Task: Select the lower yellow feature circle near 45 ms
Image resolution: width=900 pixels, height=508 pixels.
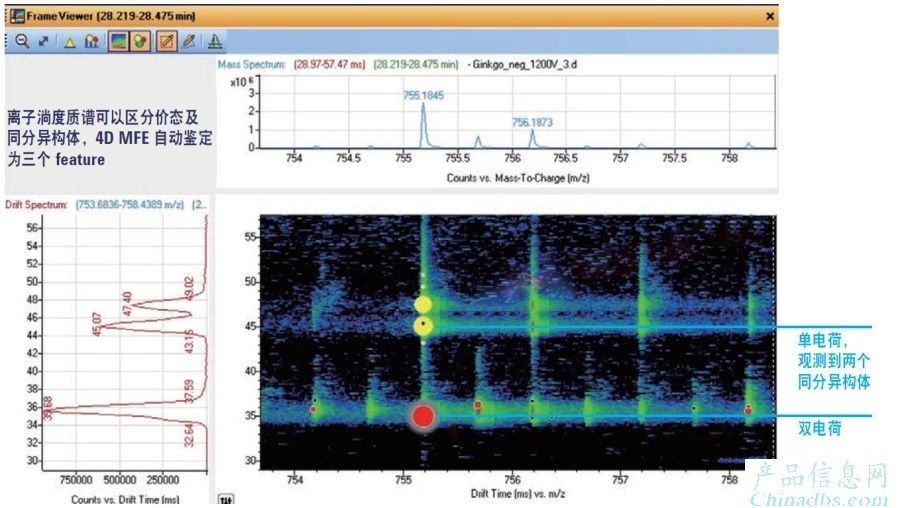Action: (x=423, y=327)
